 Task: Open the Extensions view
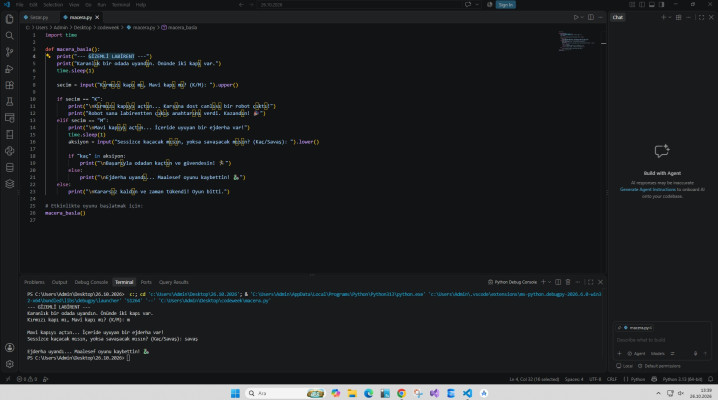(x=10, y=85)
